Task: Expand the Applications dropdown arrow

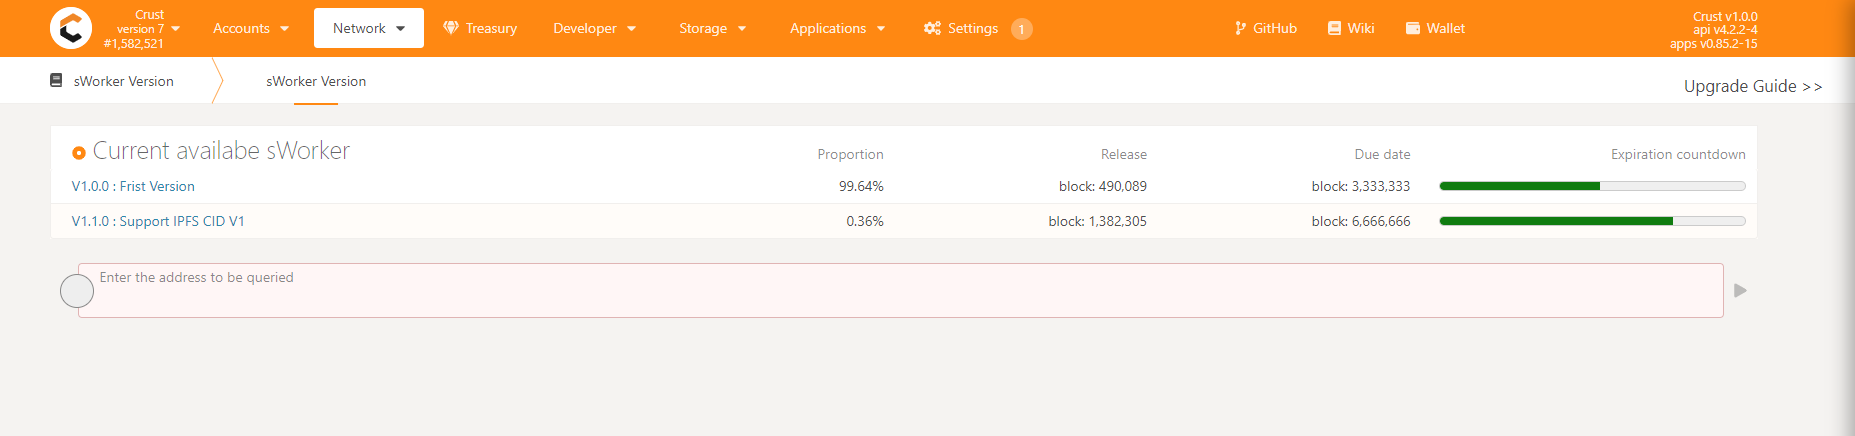Action: (x=881, y=29)
